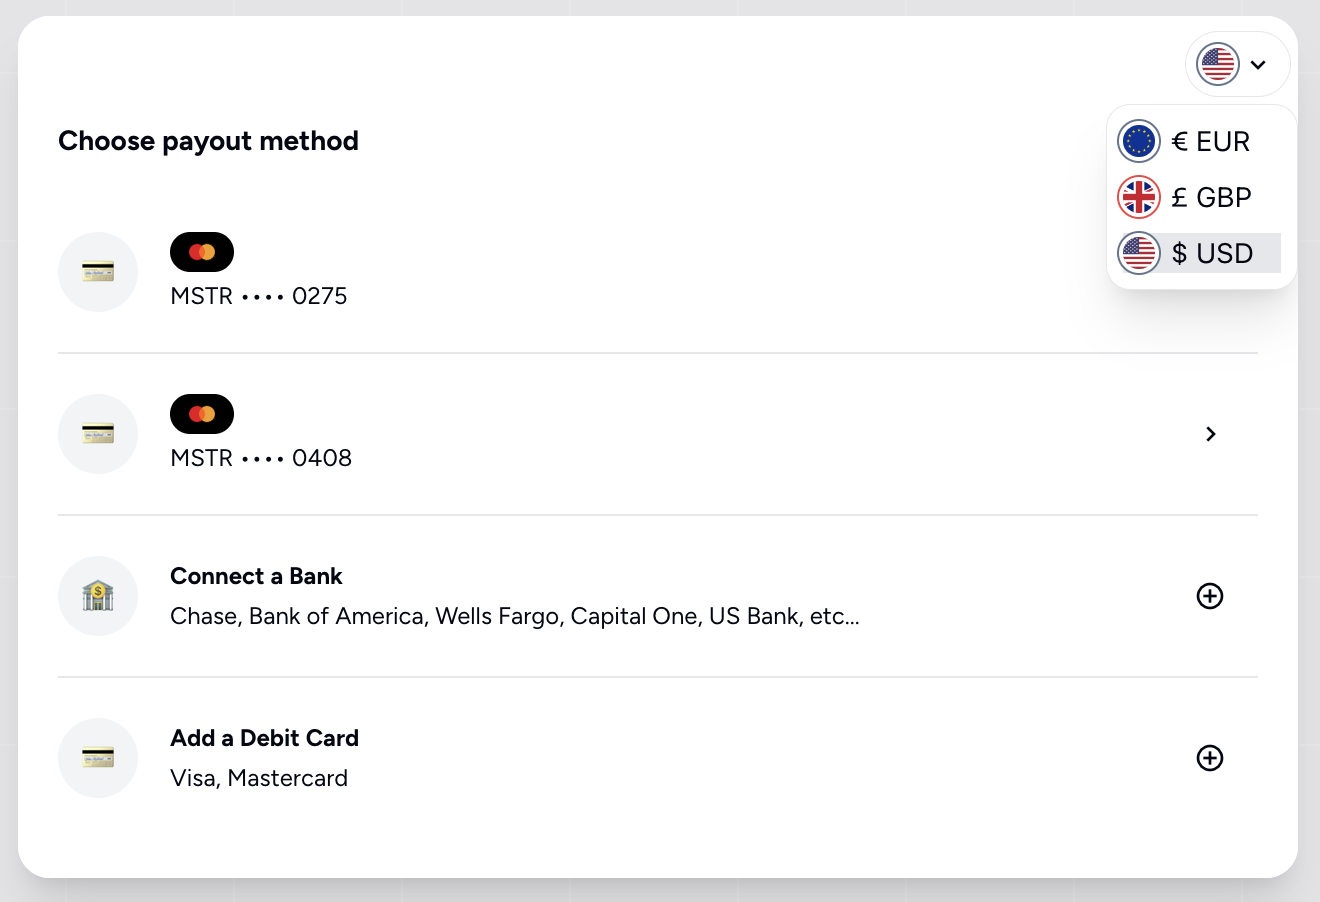Click the bank building icon
The image size is (1320, 902).
(x=98, y=596)
